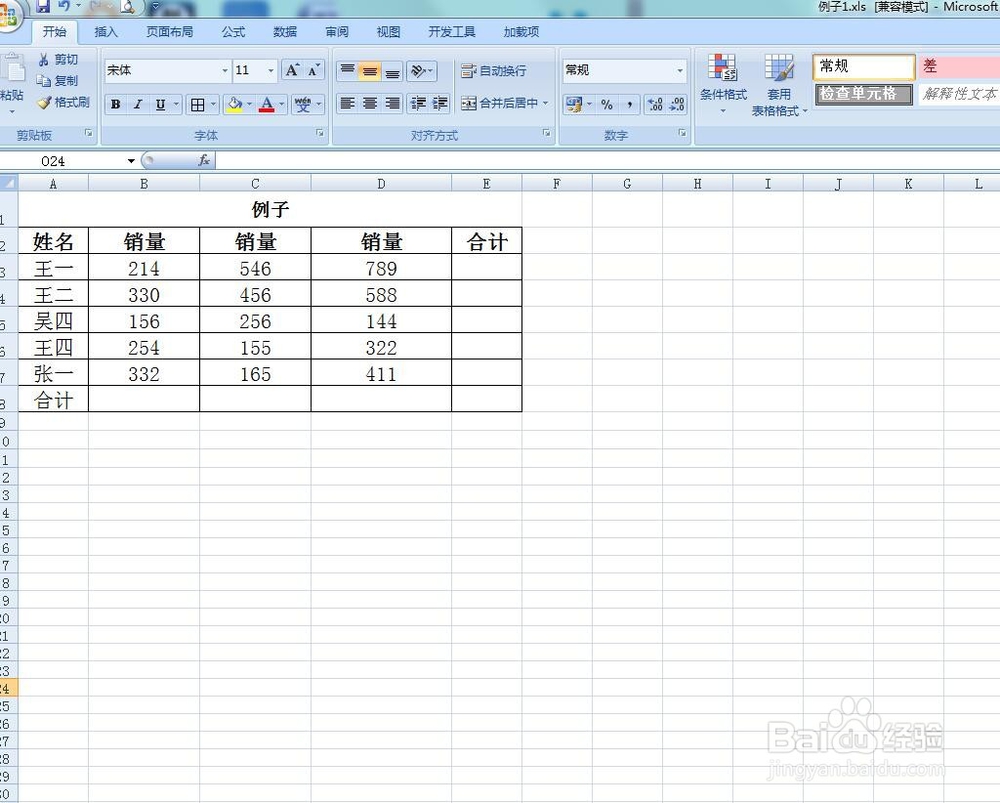Apply the 常规 cell style
The image size is (1000, 803).
tap(864, 66)
